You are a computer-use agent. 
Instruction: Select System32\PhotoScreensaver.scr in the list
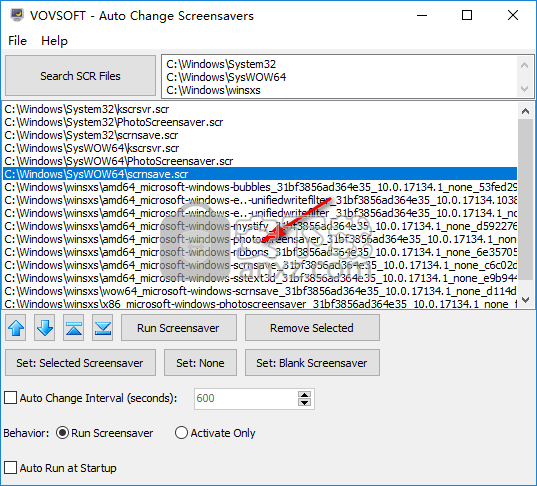260,122
